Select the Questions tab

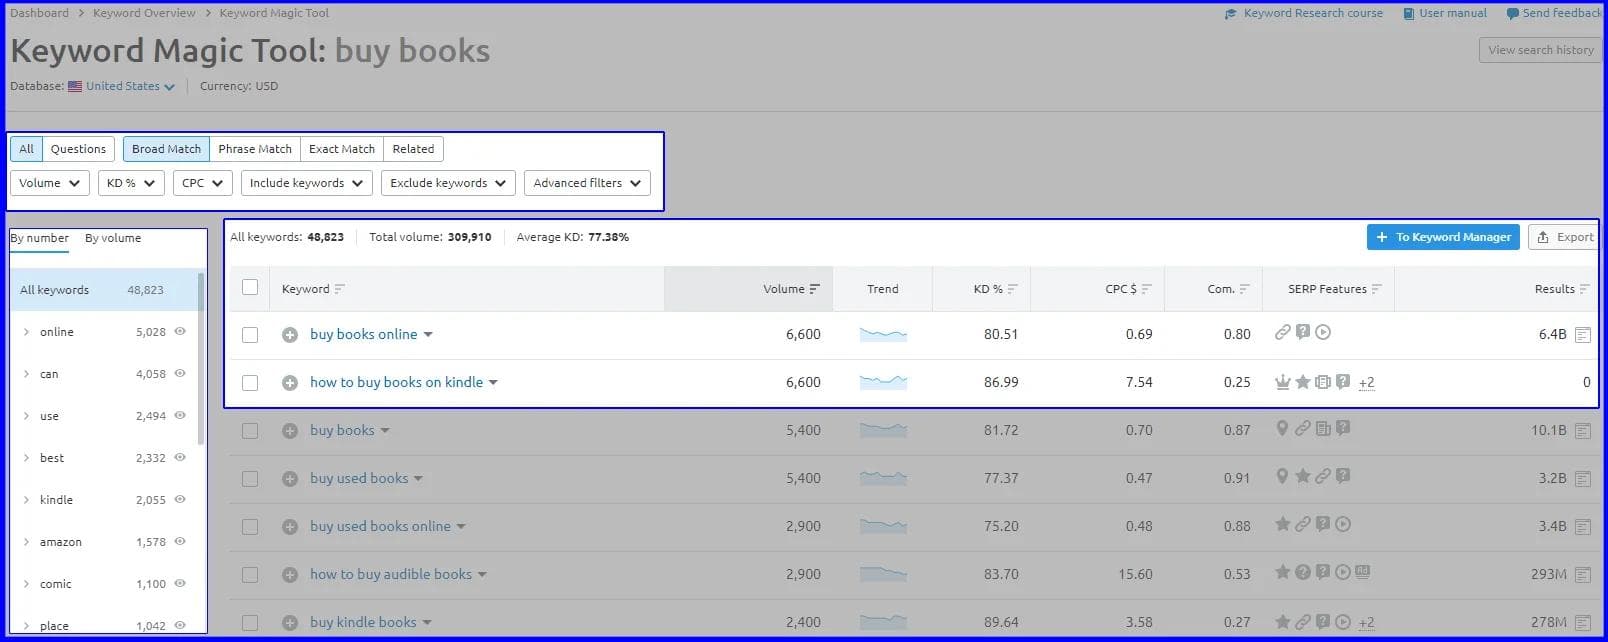coord(78,149)
